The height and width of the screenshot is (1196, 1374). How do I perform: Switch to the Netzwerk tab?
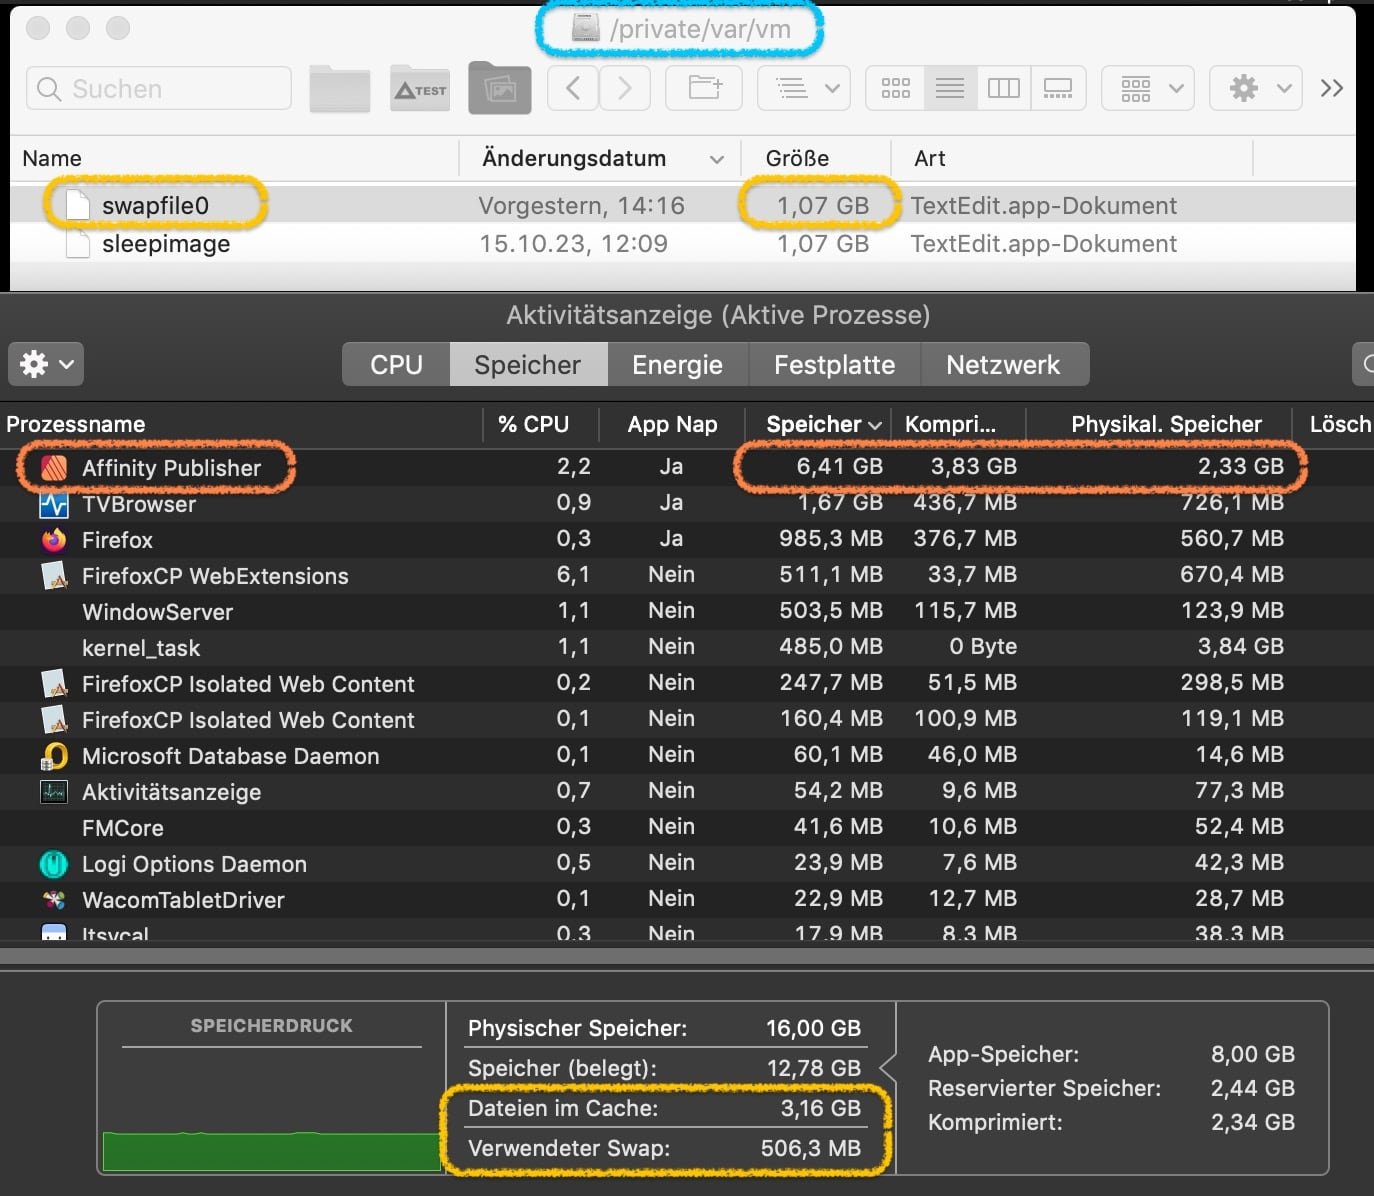click(1002, 365)
